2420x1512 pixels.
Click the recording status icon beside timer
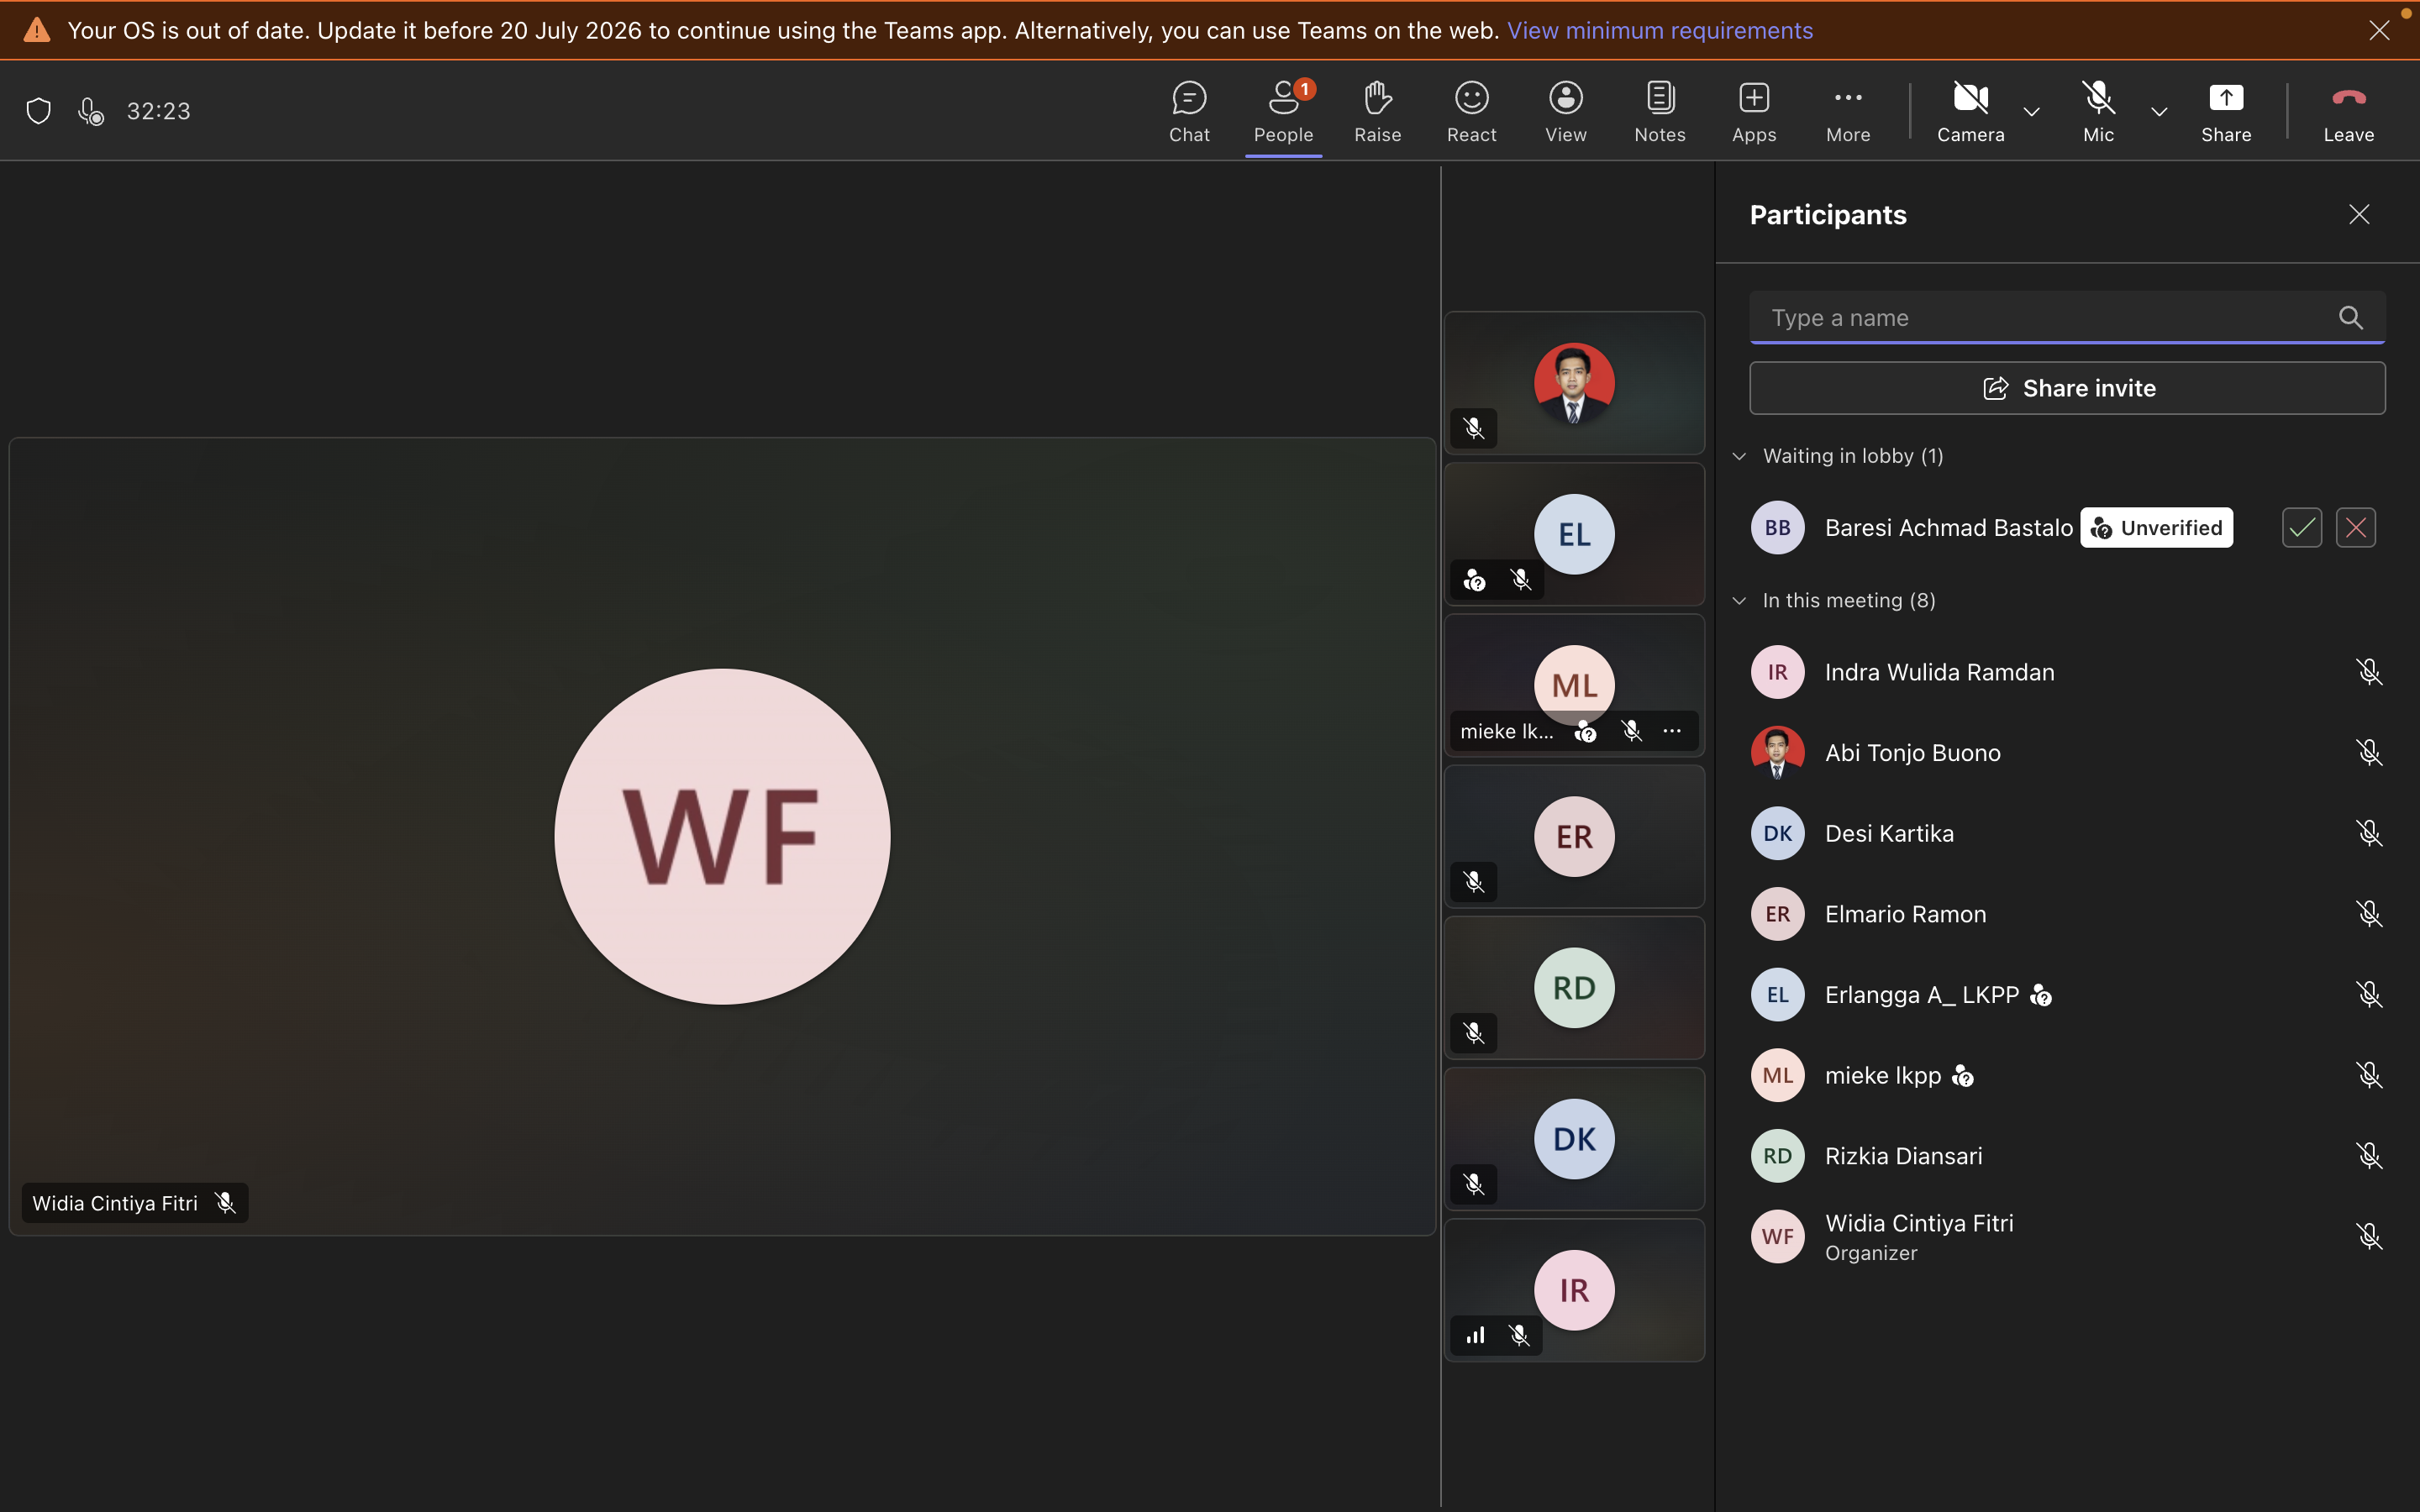[91, 111]
